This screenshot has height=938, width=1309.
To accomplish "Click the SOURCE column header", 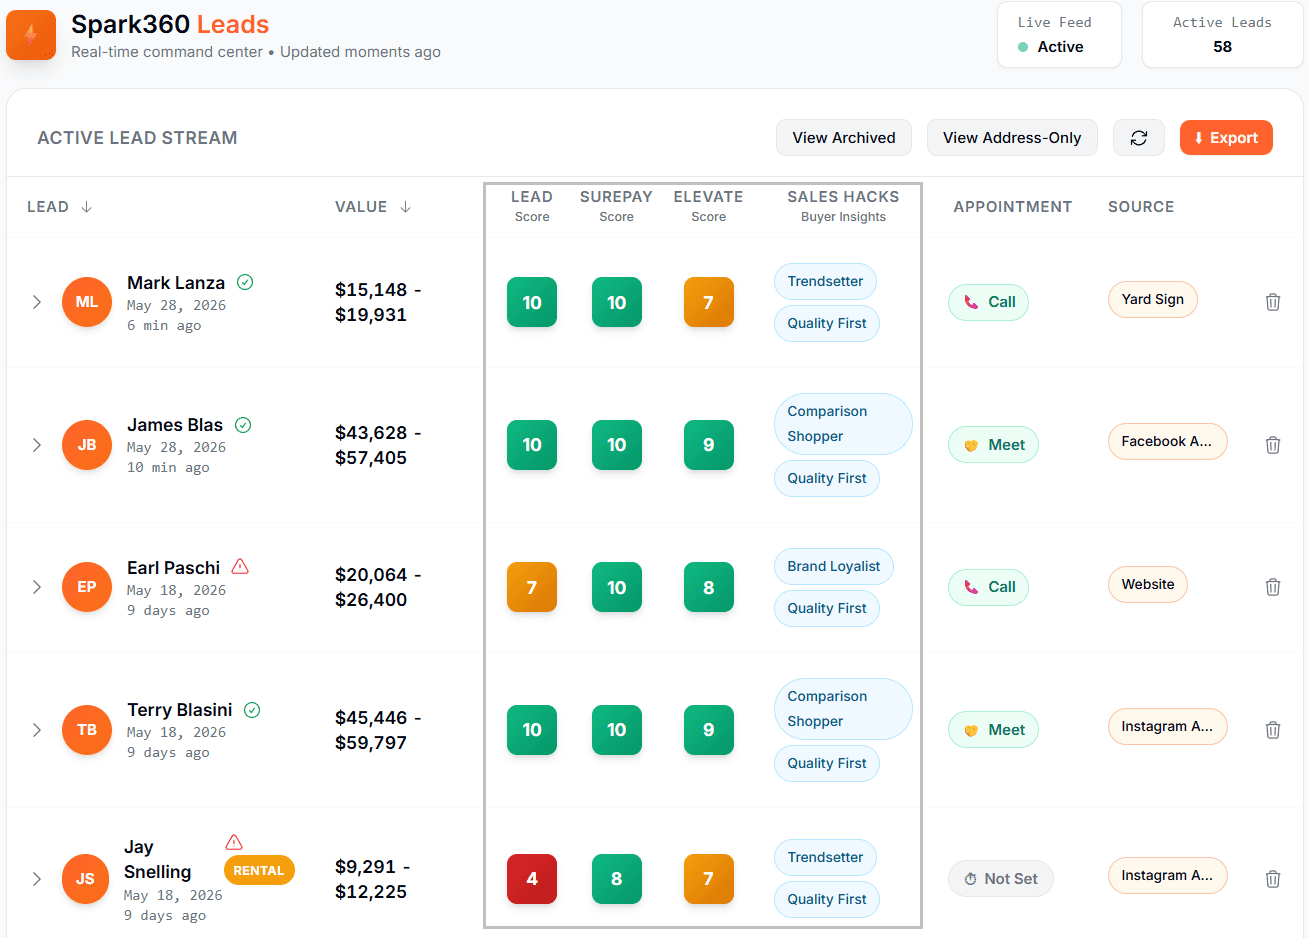I will click(1141, 207).
